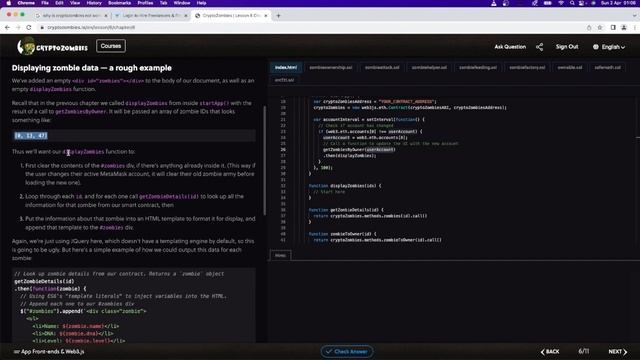This screenshot has width=640, height=360.
Task: Toggle the Chrome side panel icon
Action: [x=613, y=27]
